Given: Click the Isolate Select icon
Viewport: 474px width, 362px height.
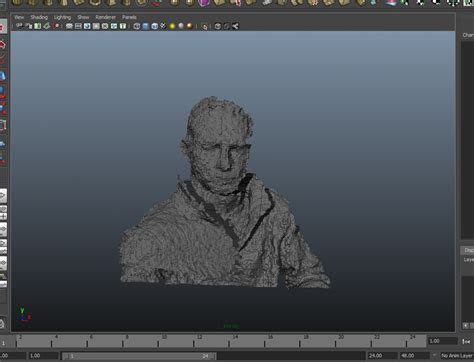Looking at the screenshot, I should pyautogui.click(x=204, y=26).
